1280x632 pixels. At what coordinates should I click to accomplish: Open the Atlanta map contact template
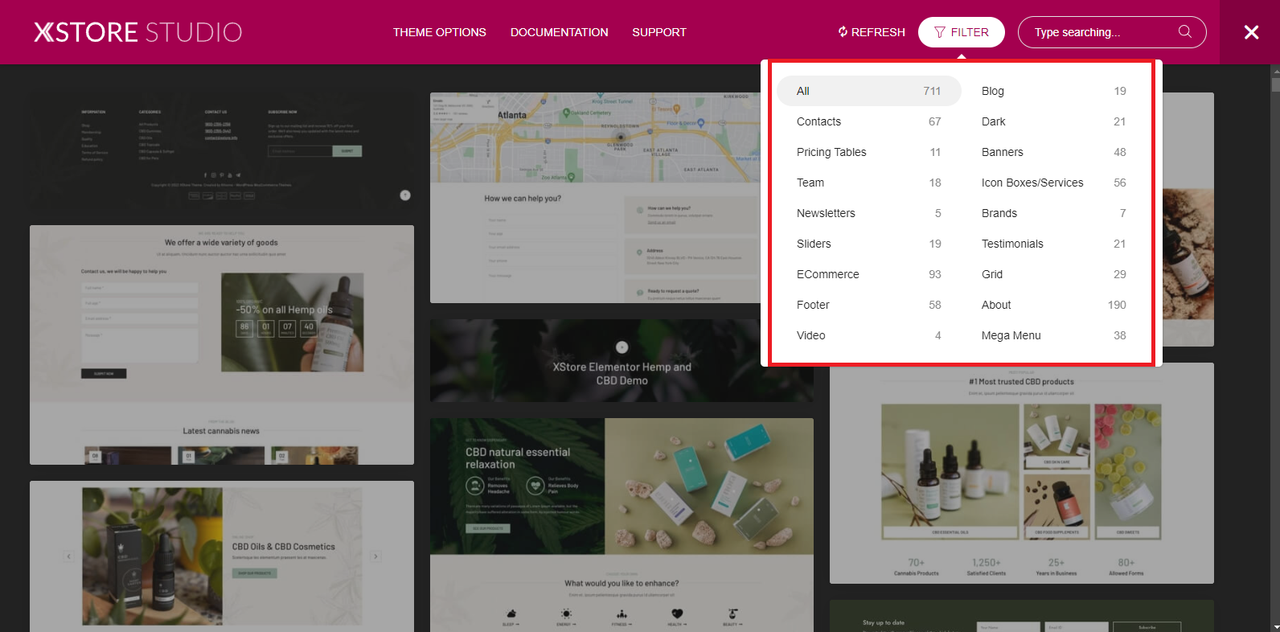596,197
